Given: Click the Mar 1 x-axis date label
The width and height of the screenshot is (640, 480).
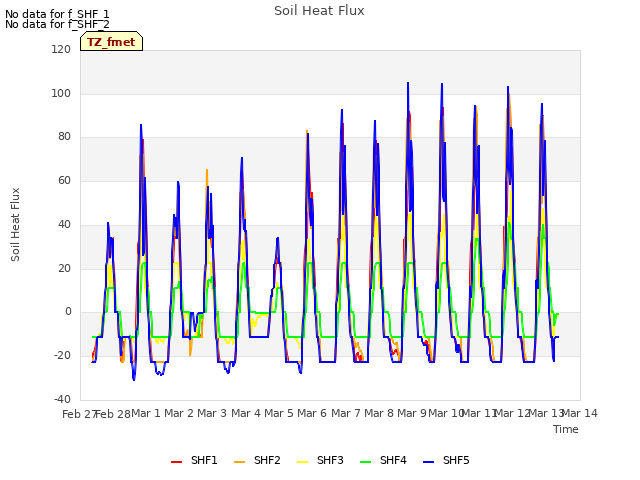Looking at the screenshot, I should tap(146, 413).
